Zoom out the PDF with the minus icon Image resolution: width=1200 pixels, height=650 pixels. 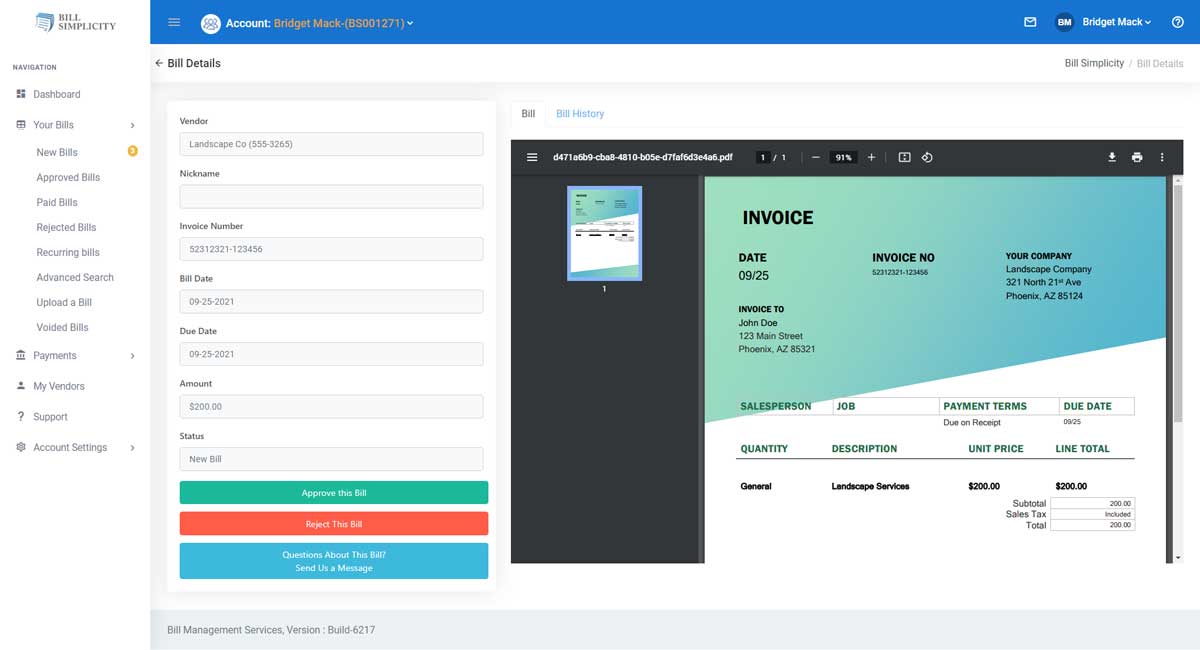[x=816, y=157]
